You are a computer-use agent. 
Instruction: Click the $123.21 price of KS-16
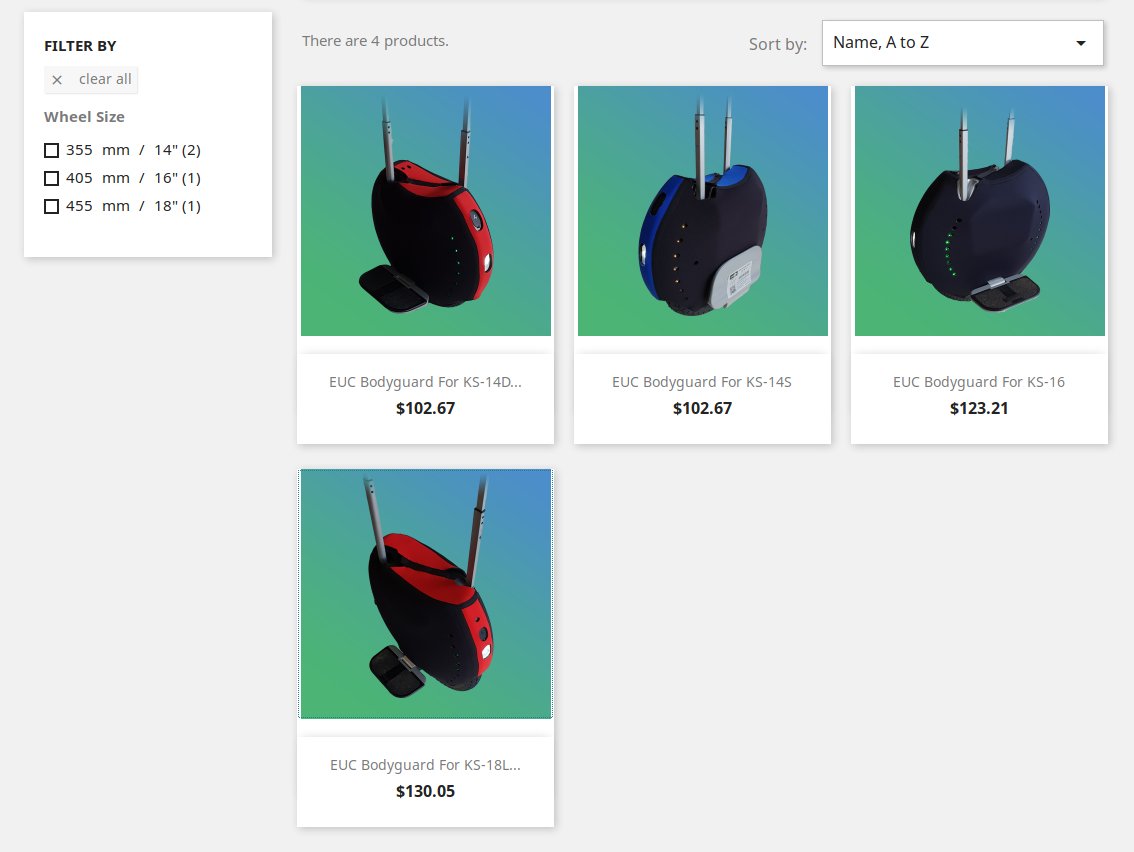(979, 408)
